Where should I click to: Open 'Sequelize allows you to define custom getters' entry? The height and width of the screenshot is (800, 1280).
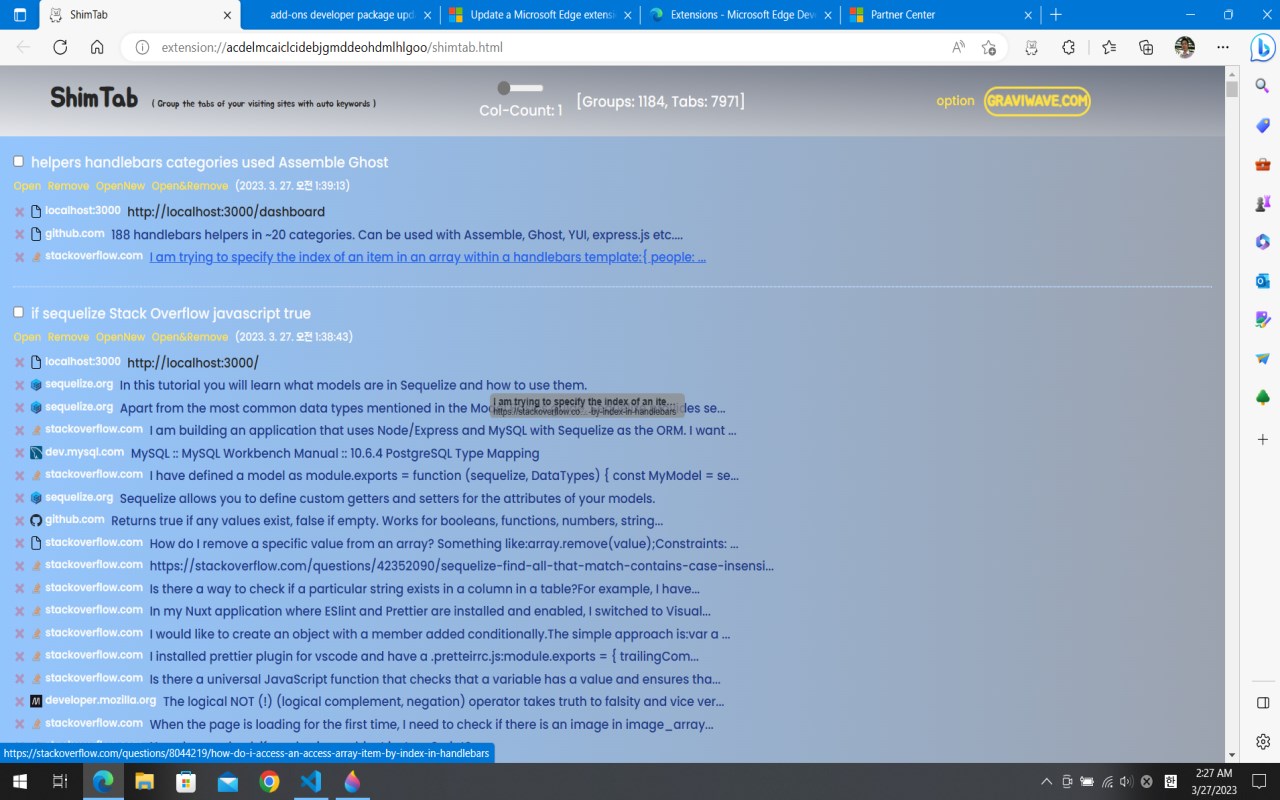coord(387,498)
